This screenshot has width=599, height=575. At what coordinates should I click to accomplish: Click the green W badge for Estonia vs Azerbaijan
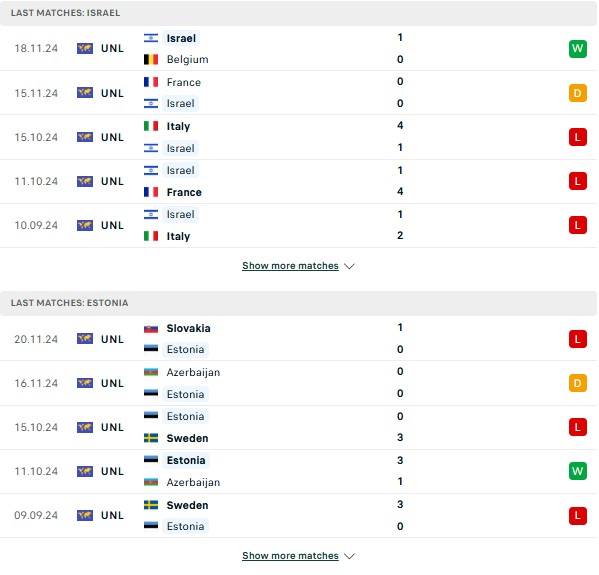pyautogui.click(x=577, y=471)
